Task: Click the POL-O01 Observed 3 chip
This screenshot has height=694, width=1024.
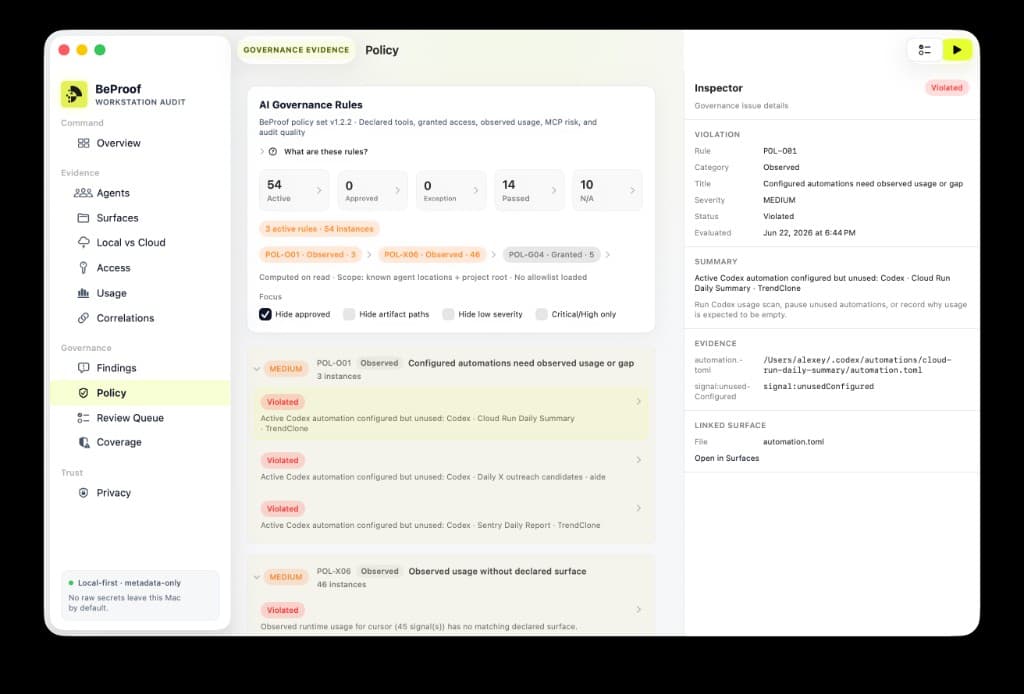Action: [x=310, y=255]
